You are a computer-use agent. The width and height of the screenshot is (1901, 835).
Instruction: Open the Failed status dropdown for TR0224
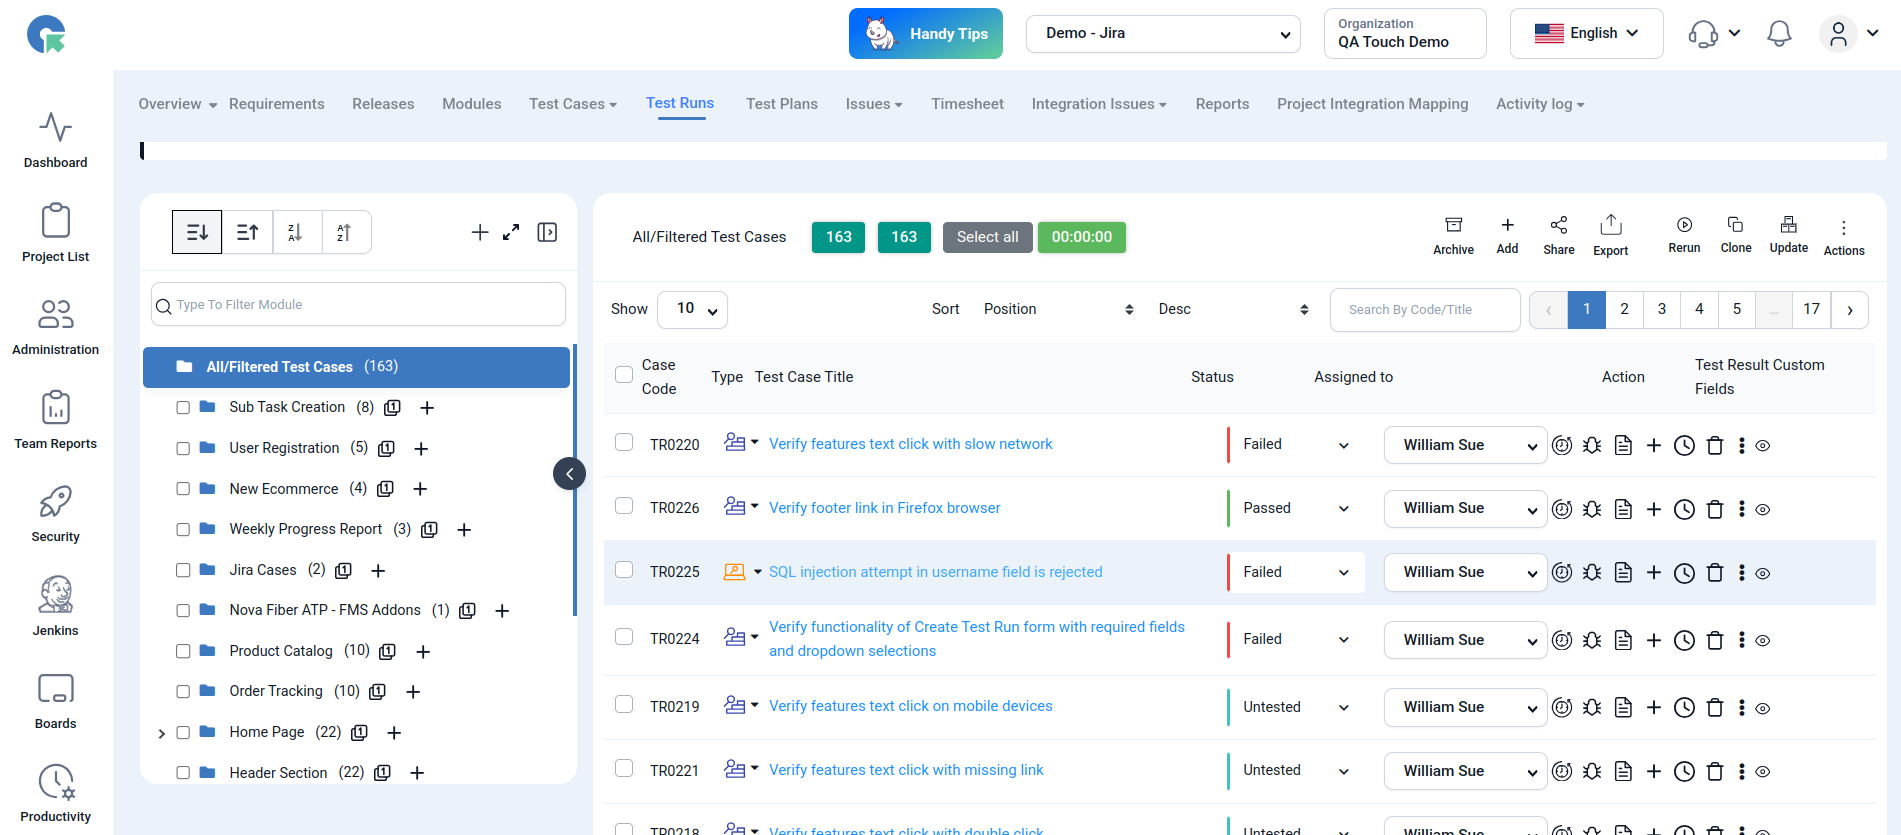(1295, 640)
